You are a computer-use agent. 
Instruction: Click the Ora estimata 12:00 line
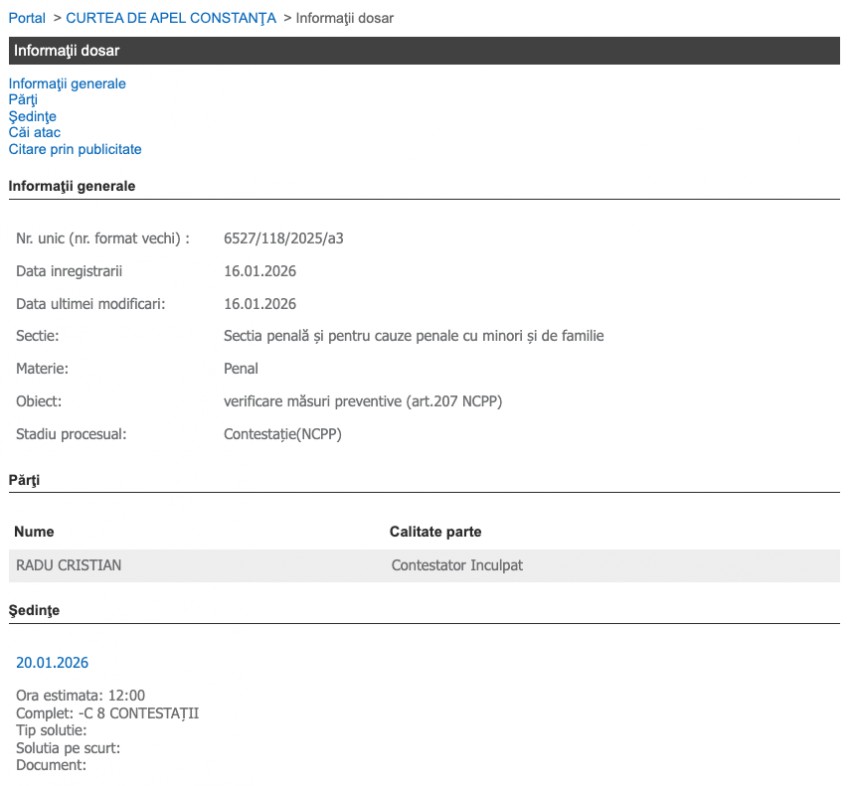(x=80, y=696)
